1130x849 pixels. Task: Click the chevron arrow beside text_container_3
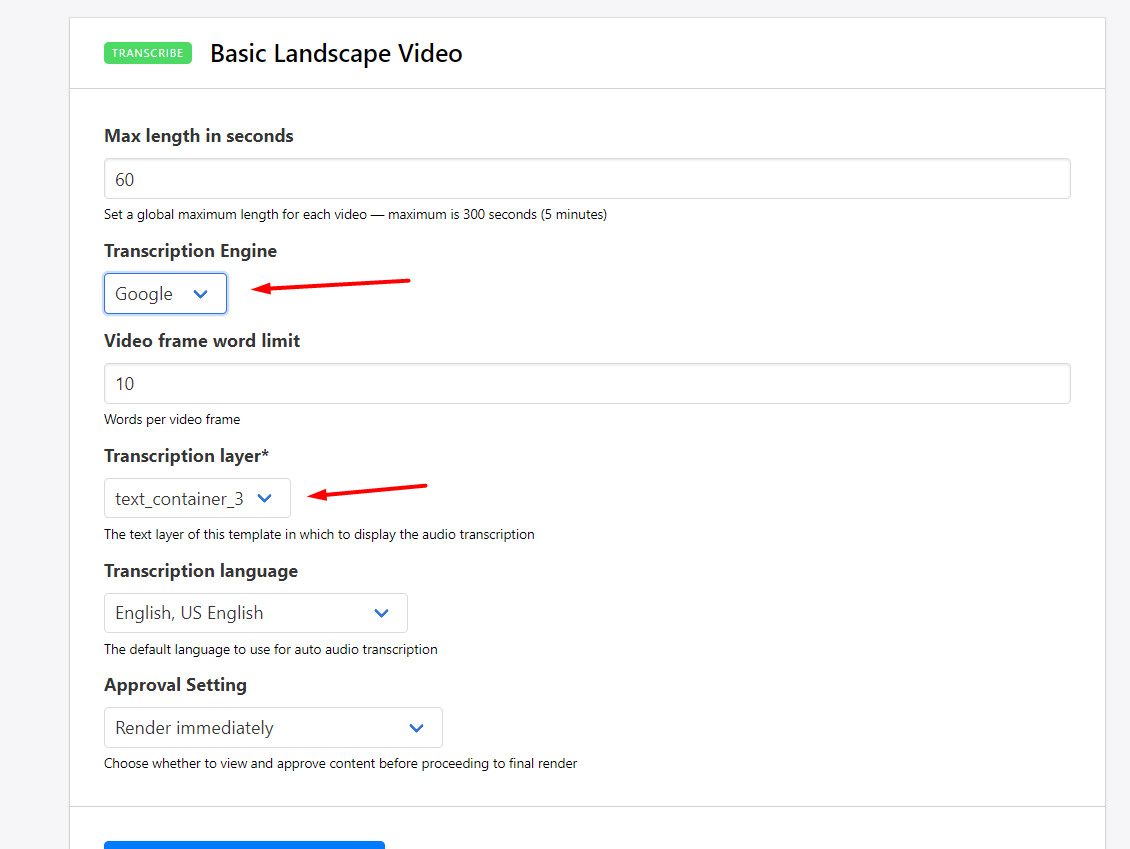[265, 498]
